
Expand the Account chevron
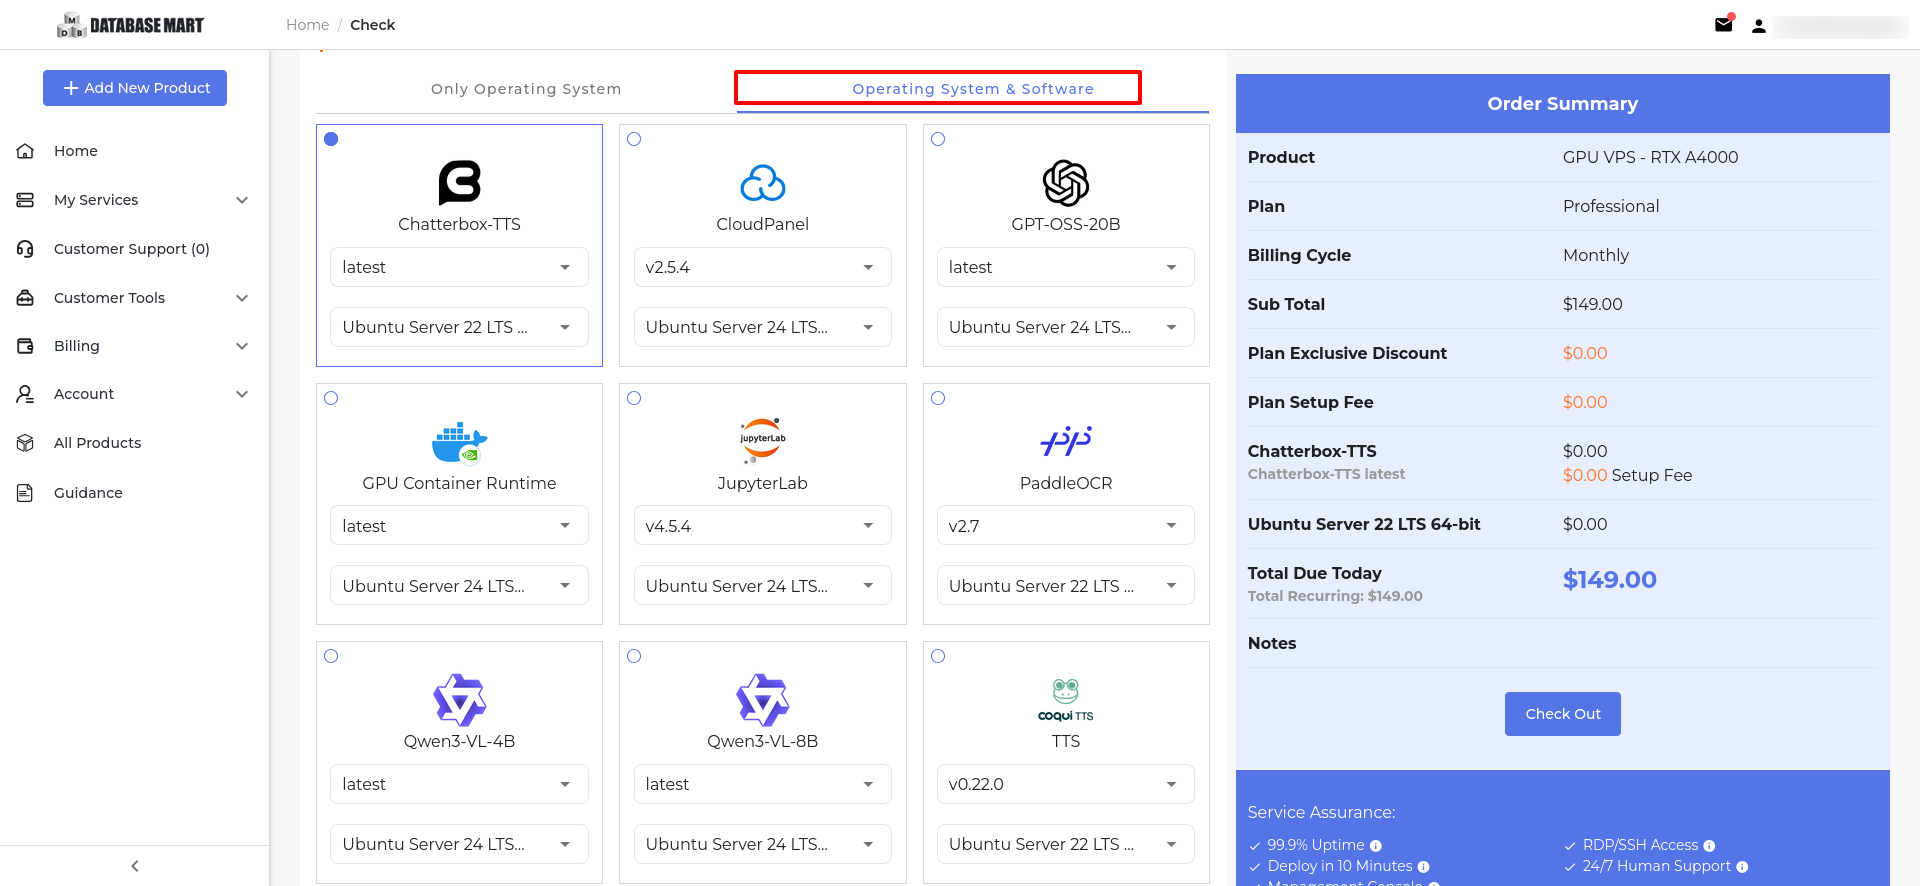[242, 394]
